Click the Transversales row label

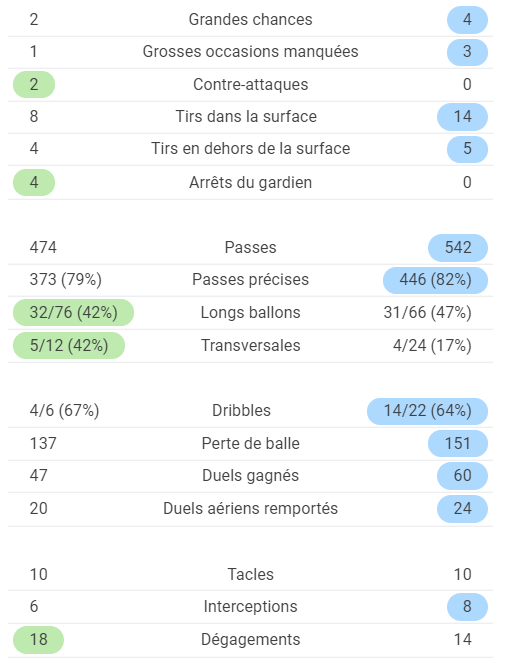click(251, 346)
